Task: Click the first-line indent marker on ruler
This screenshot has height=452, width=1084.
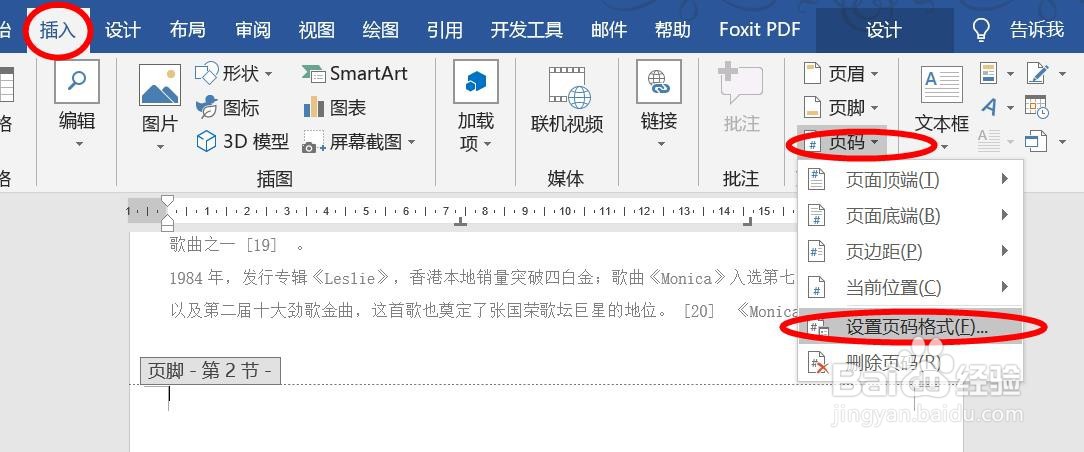Action: (167, 201)
